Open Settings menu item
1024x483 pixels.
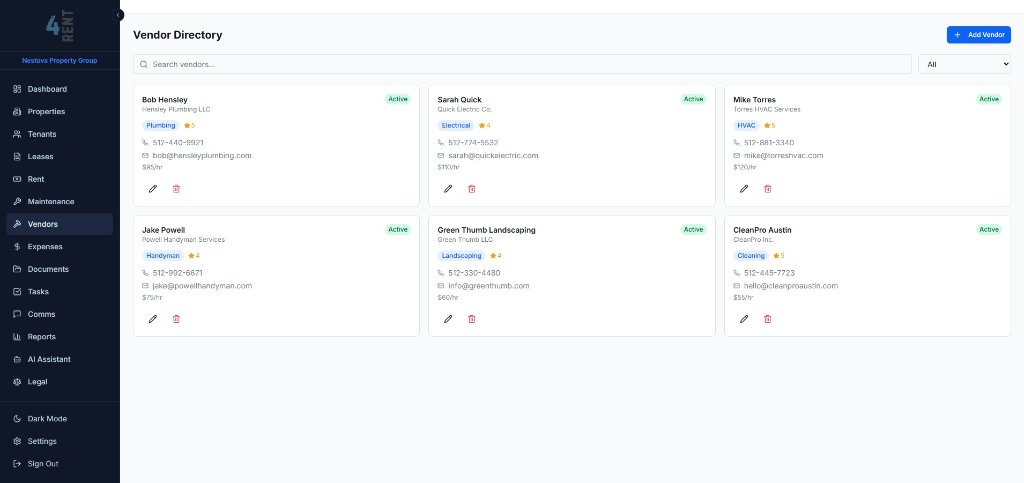pos(59,441)
